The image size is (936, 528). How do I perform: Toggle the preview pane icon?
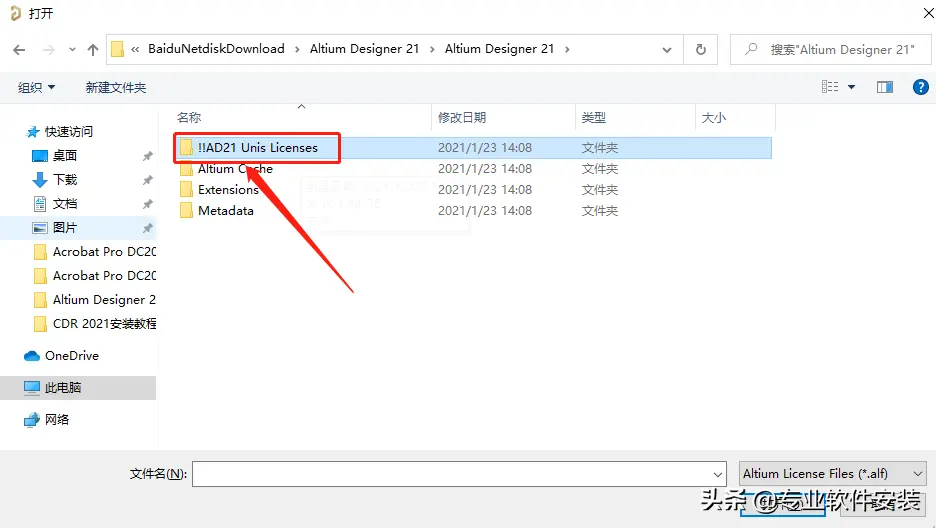(885, 87)
